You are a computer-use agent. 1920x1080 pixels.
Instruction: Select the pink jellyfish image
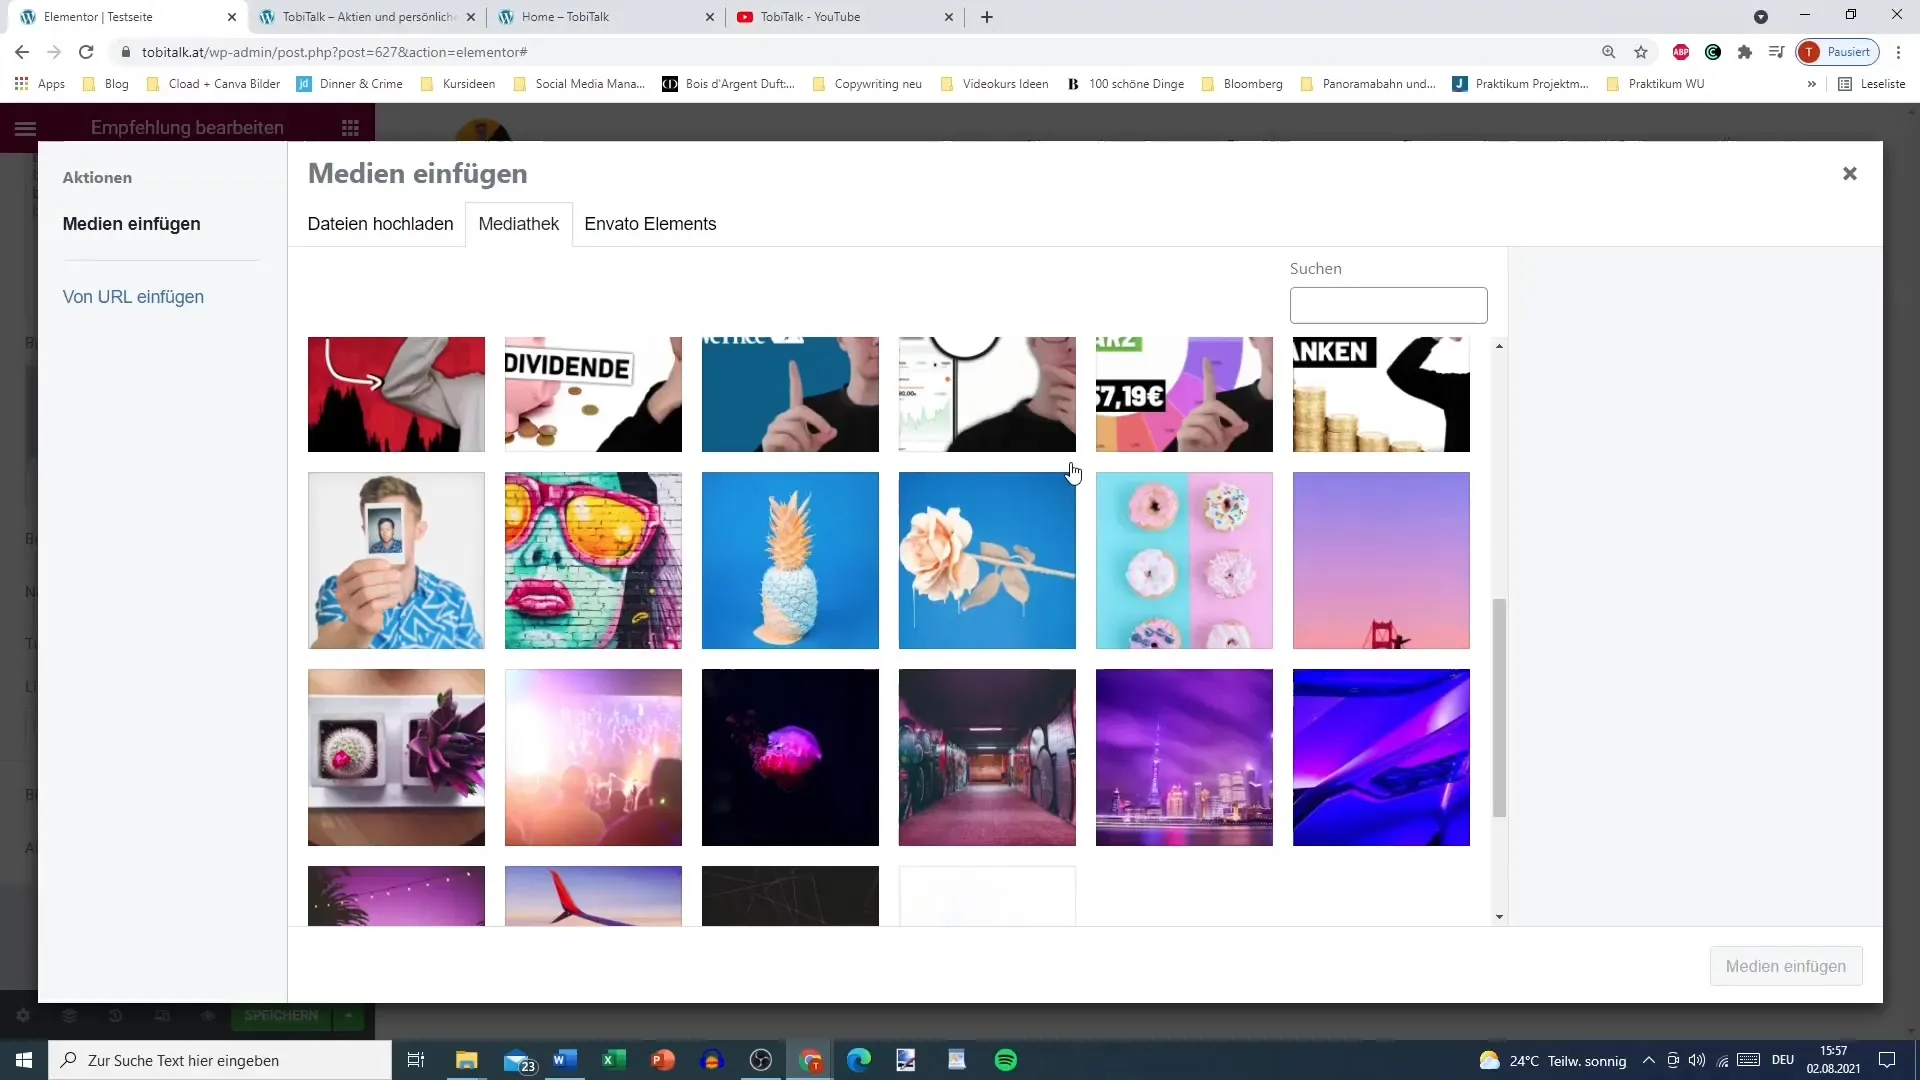tap(790, 757)
